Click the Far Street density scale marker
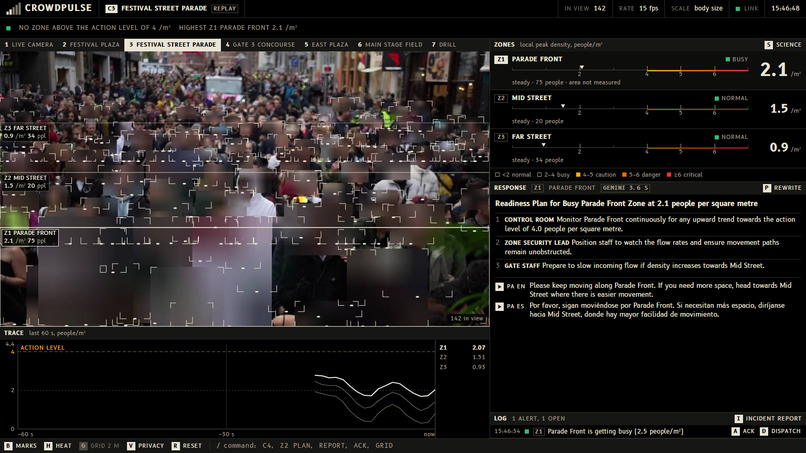Viewport: 806px width, 453px height. 543,145
